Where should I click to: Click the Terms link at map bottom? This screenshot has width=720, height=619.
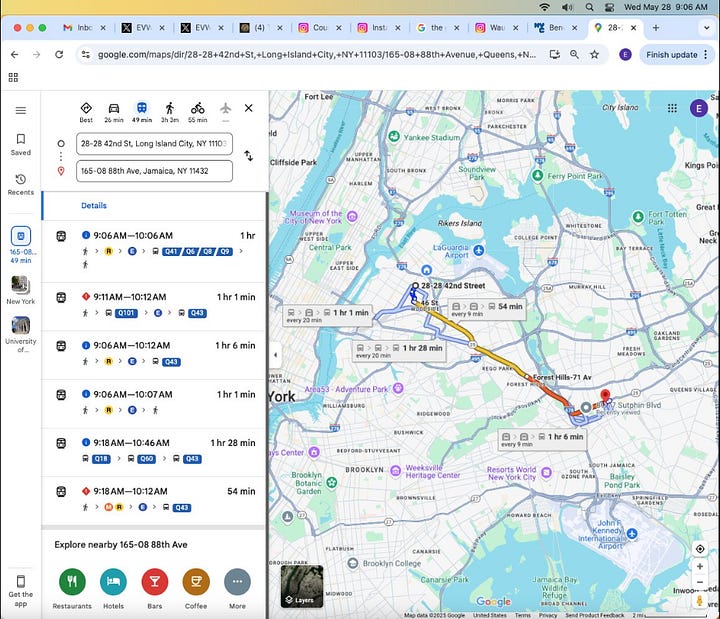[x=523, y=615]
